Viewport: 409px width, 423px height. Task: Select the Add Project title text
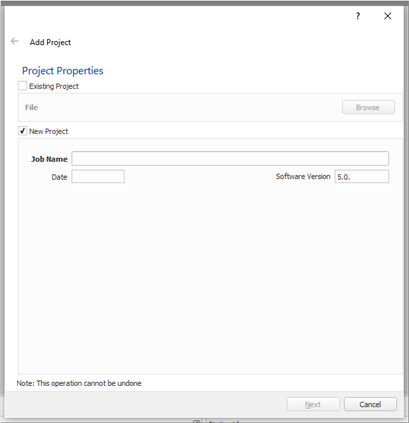50,42
